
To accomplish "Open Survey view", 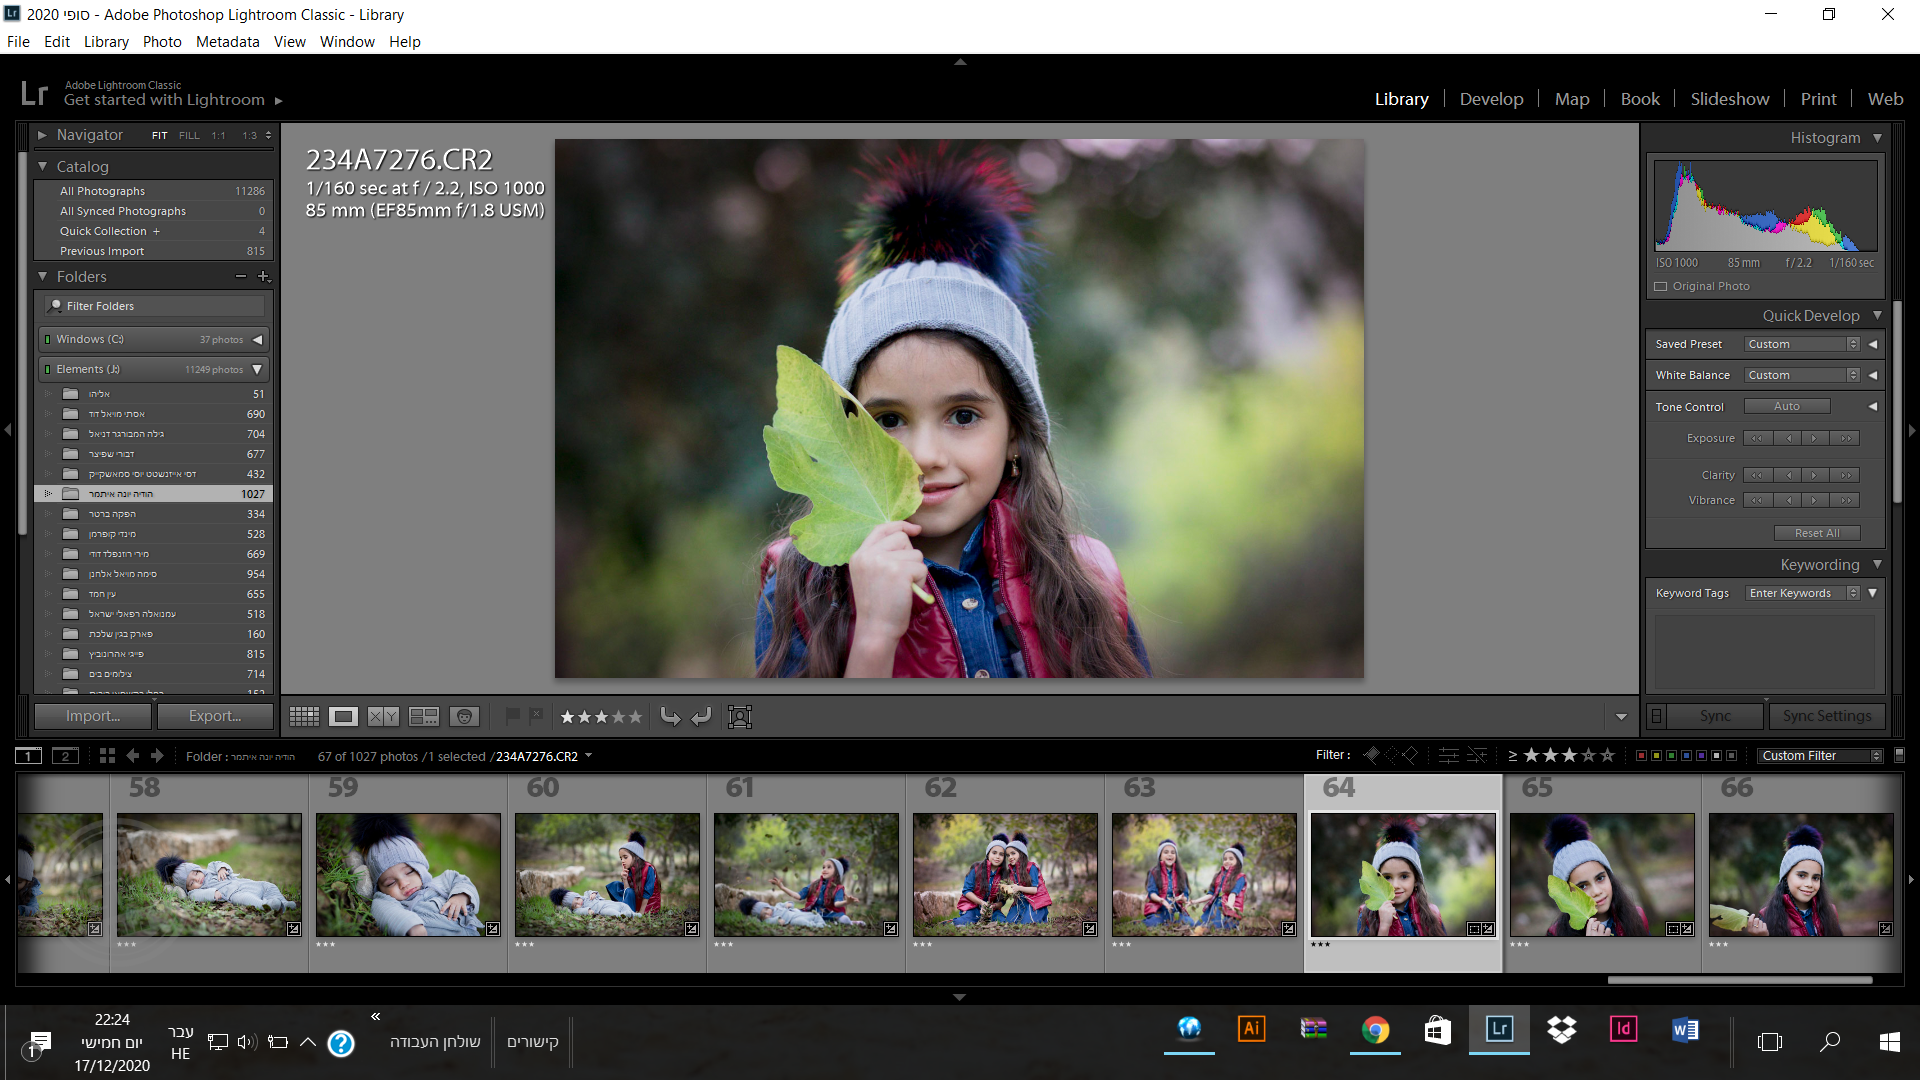I will (423, 716).
